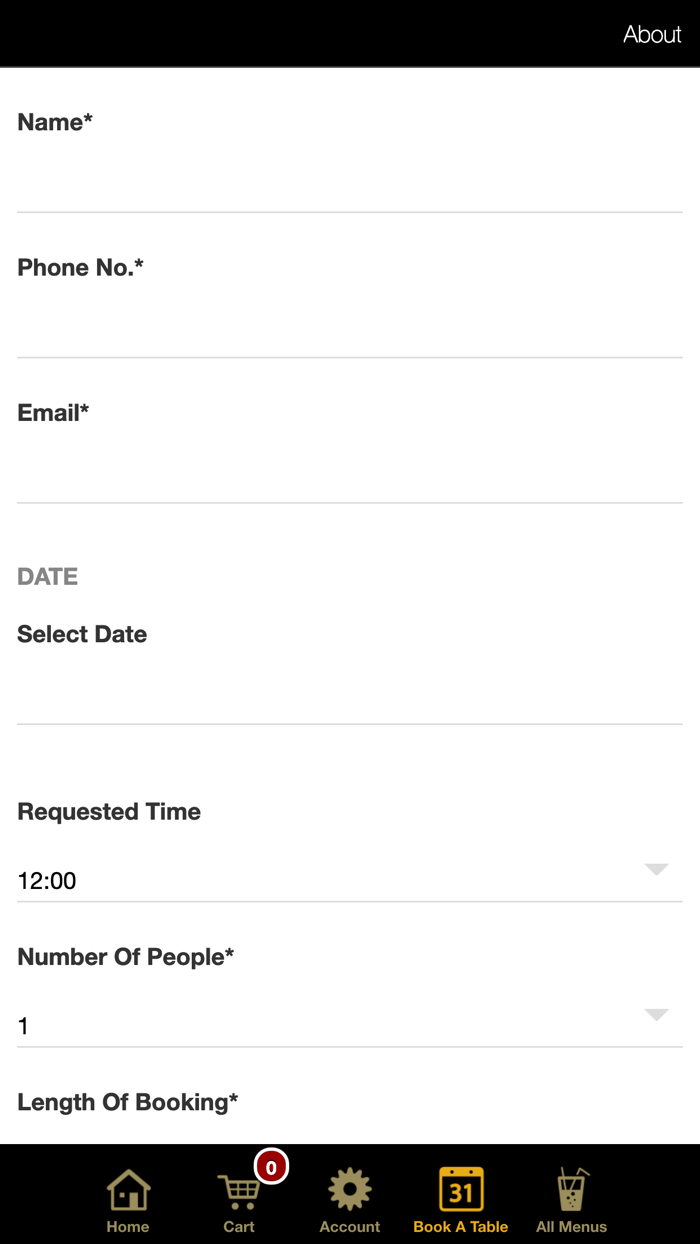Open the shopping Cart icon
The width and height of the screenshot is (700, 1244).
click(x=238, y=1190)
